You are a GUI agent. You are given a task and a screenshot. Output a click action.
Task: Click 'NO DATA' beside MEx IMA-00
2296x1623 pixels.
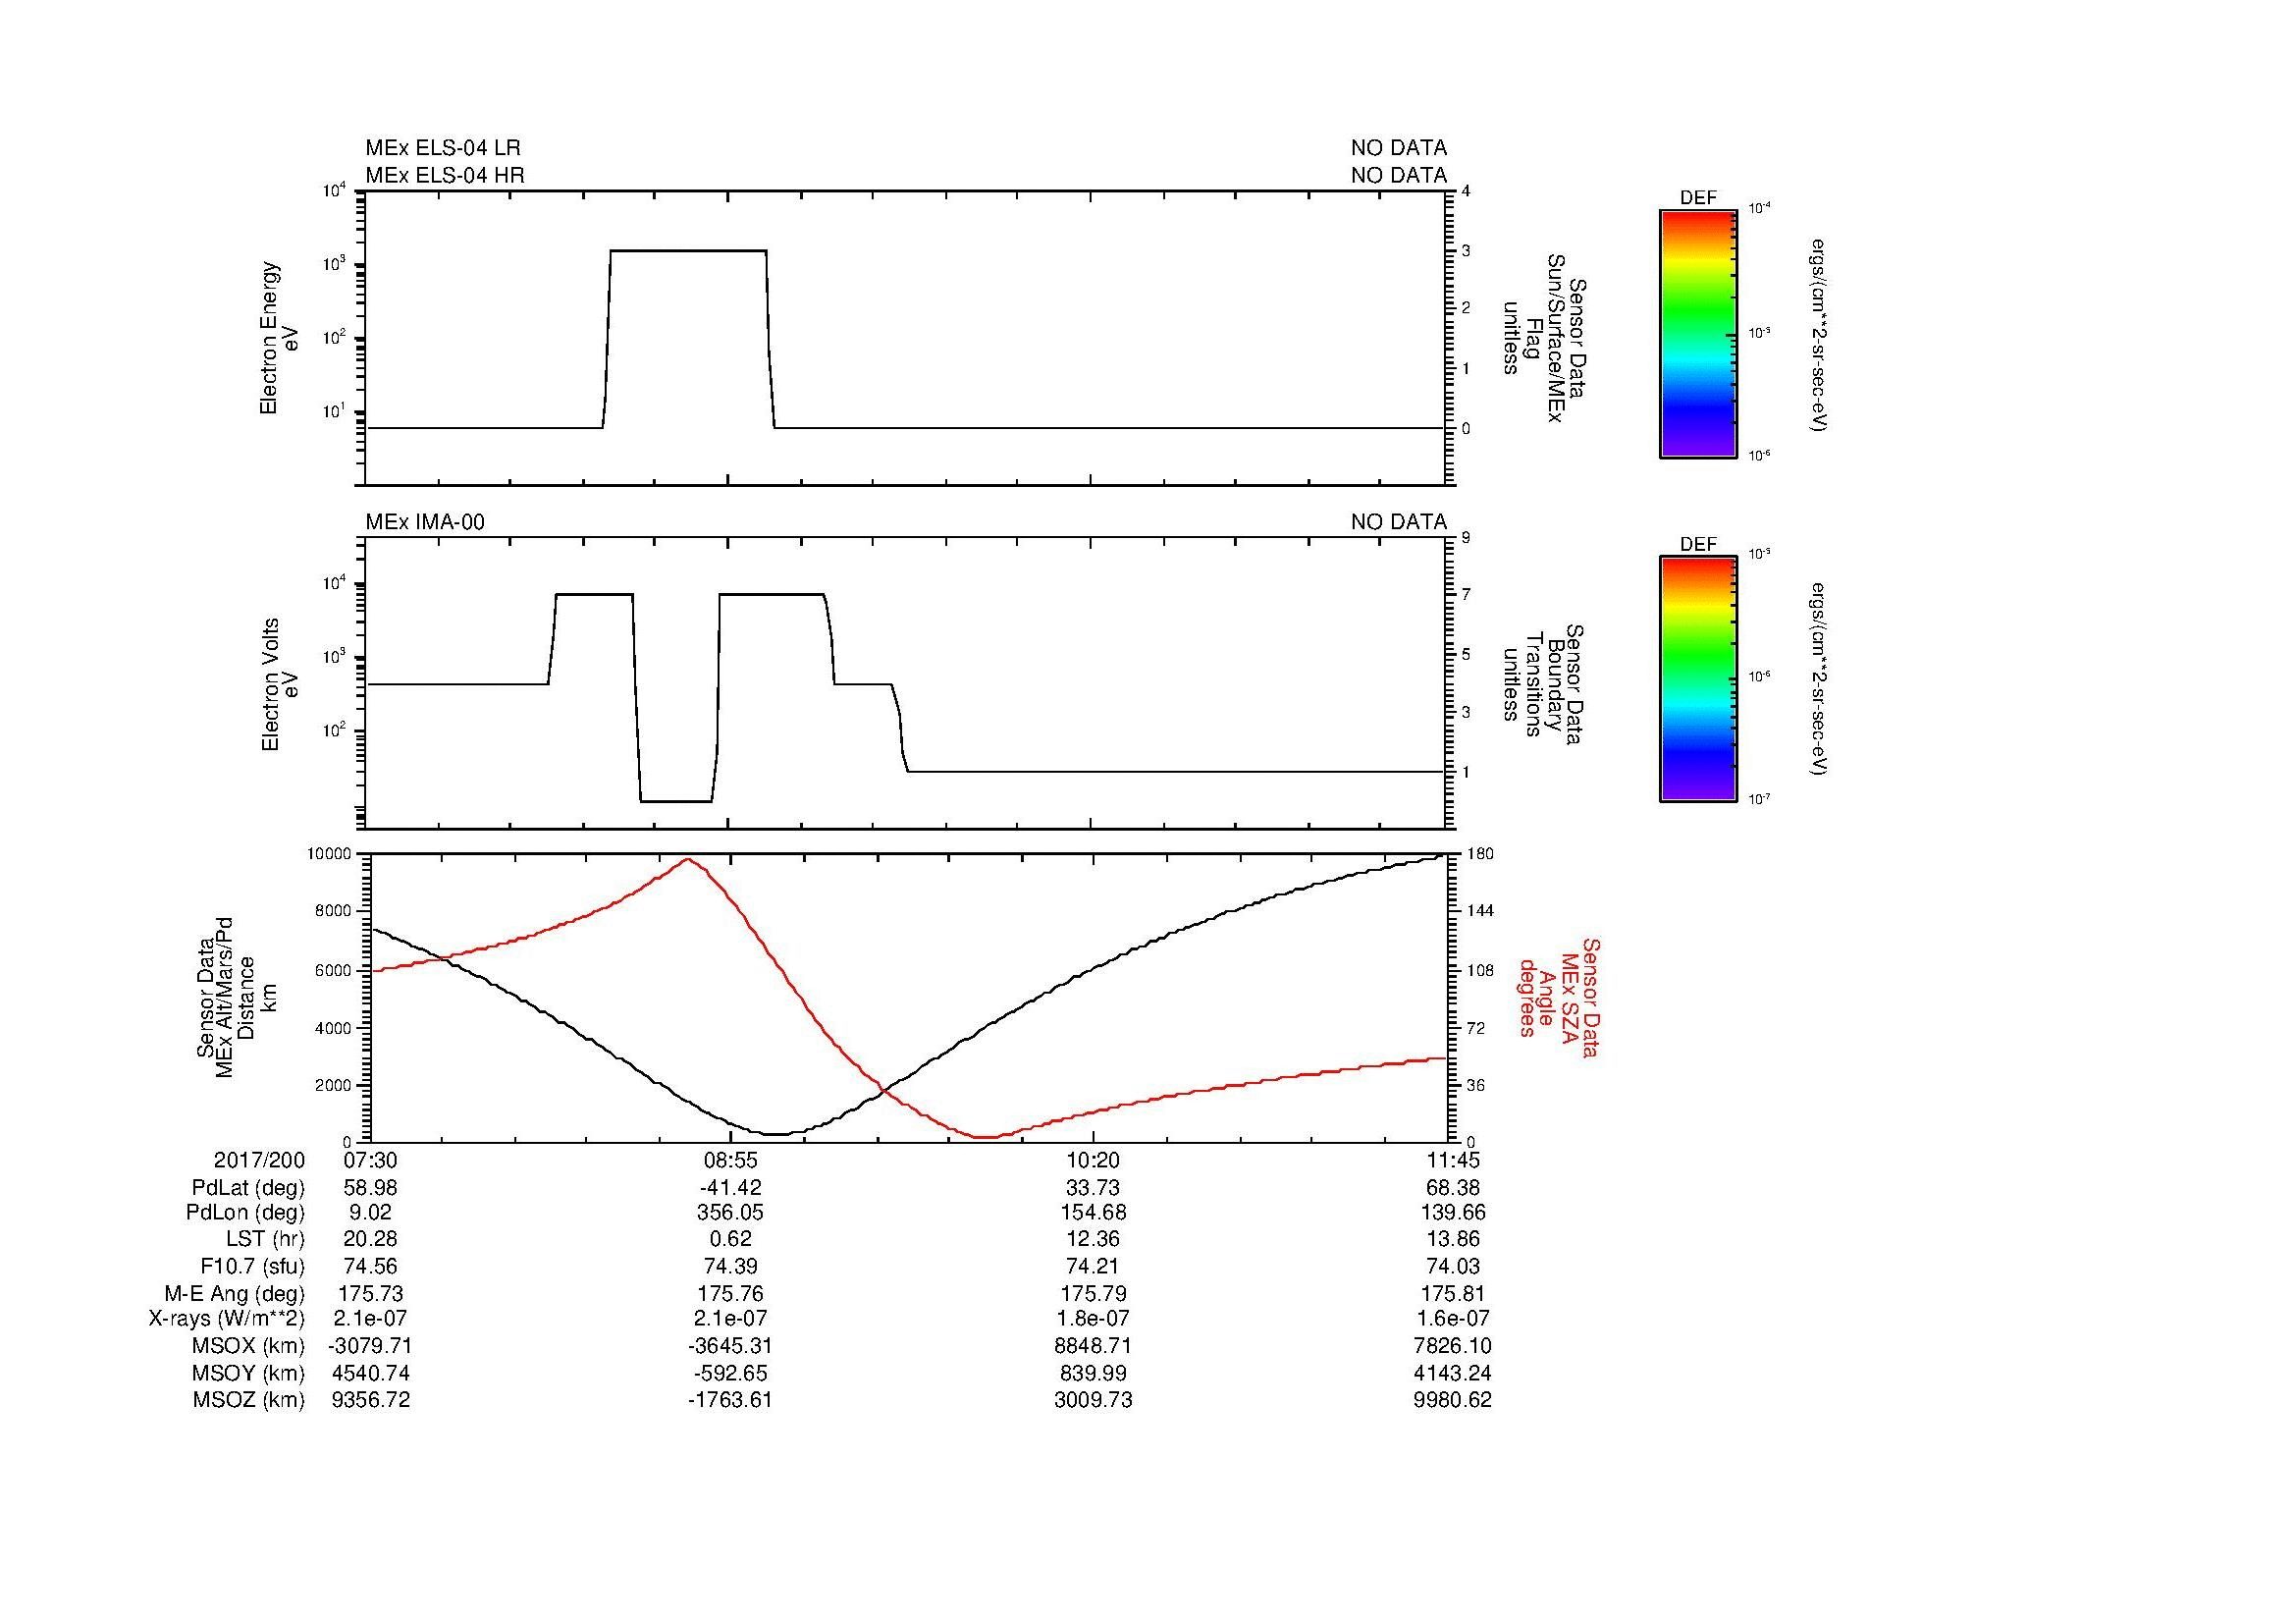[1398, 522]
